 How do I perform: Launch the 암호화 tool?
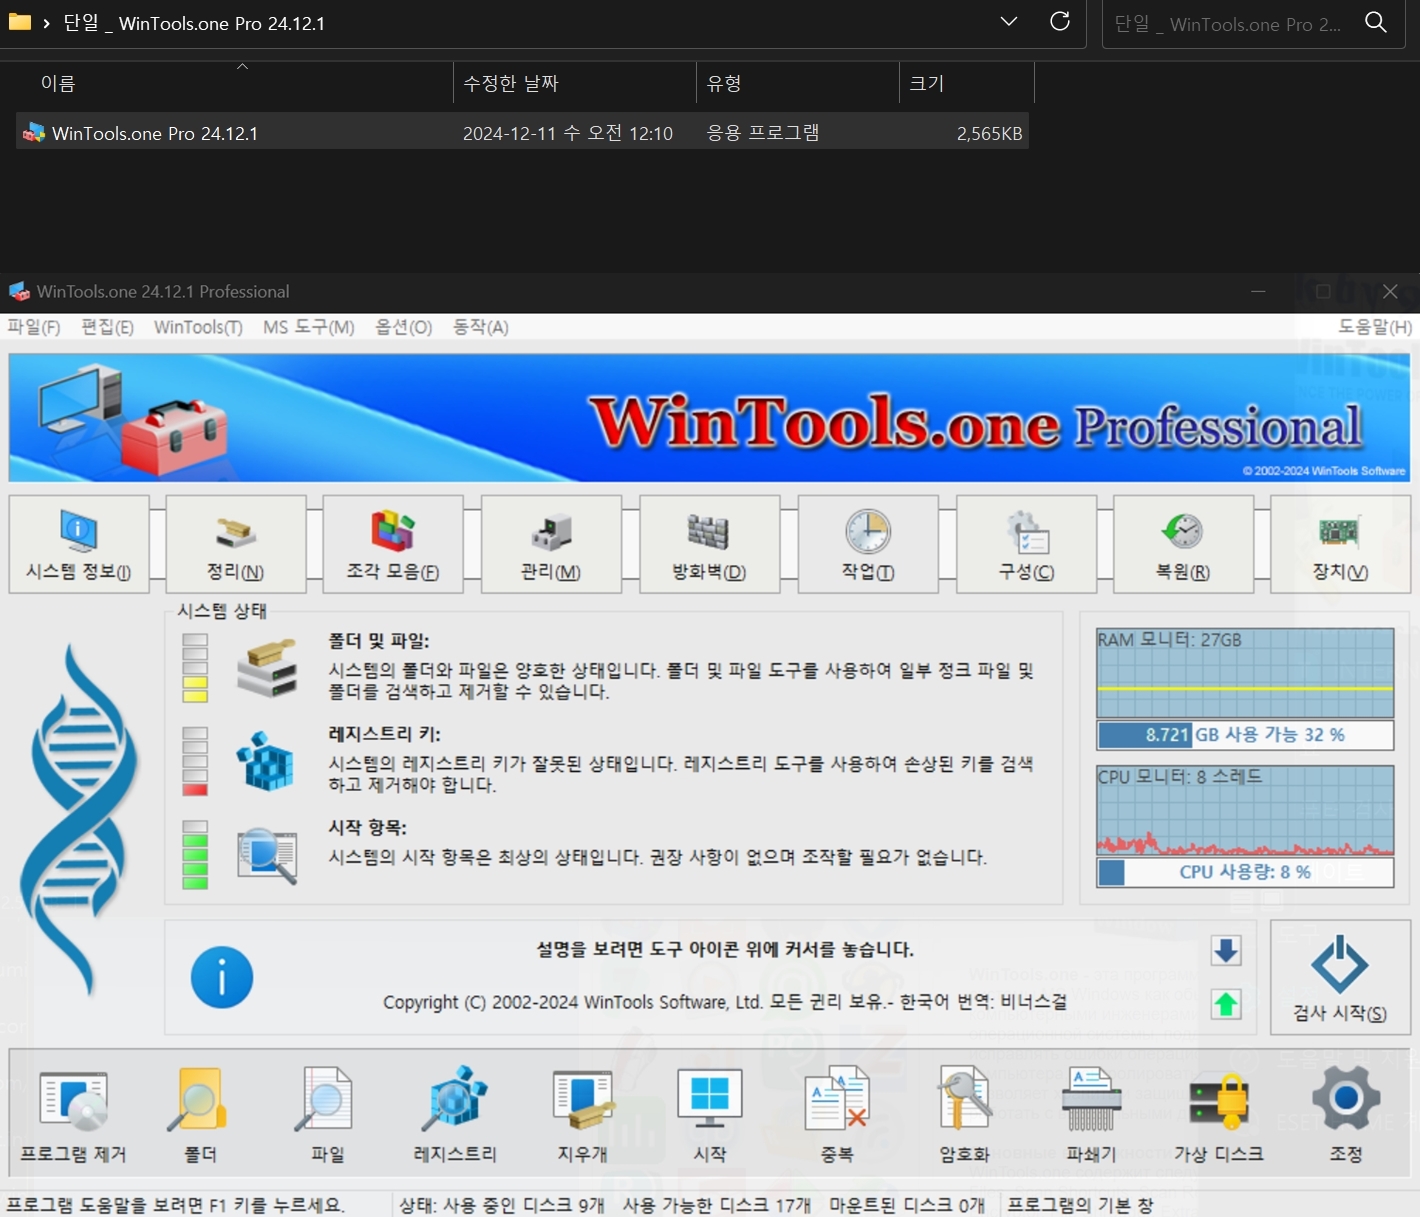(x=964, y=1115)
